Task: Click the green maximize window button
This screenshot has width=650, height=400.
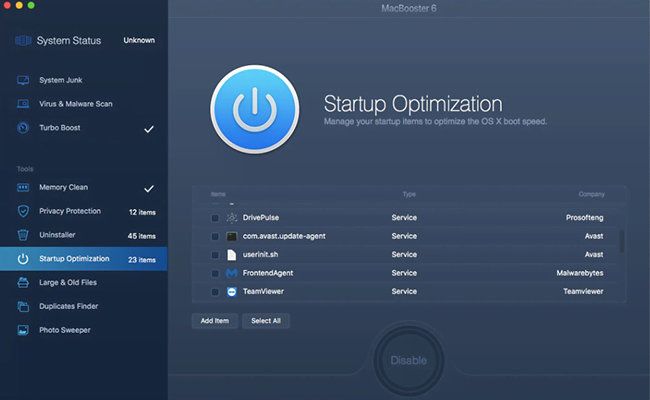Action: 31,5
